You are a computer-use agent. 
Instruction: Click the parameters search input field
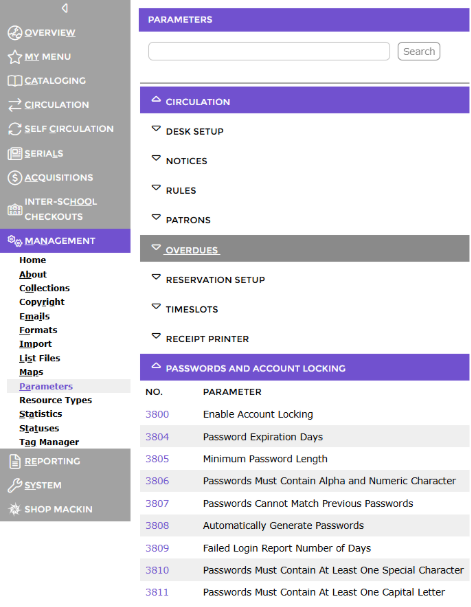pyautogui.click(x=269, y=51)
